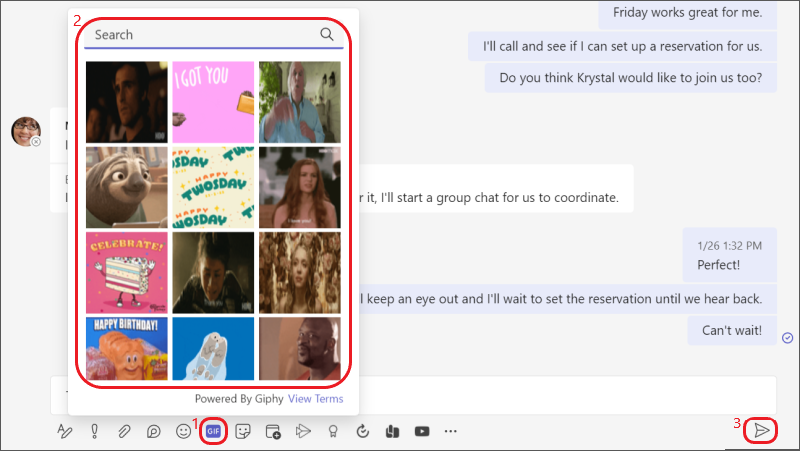Open the Sticker picker
800x451 pixels.
(x=242, y=431)
